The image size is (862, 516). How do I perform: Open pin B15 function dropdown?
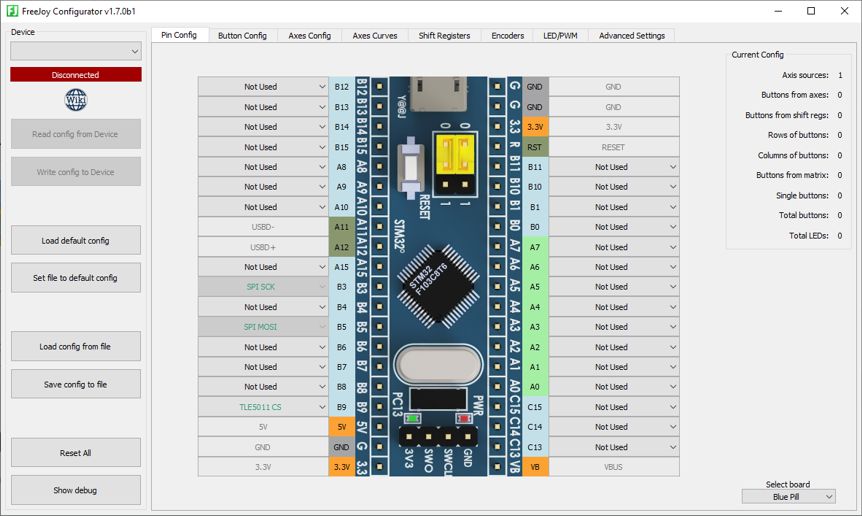point(263,147)
